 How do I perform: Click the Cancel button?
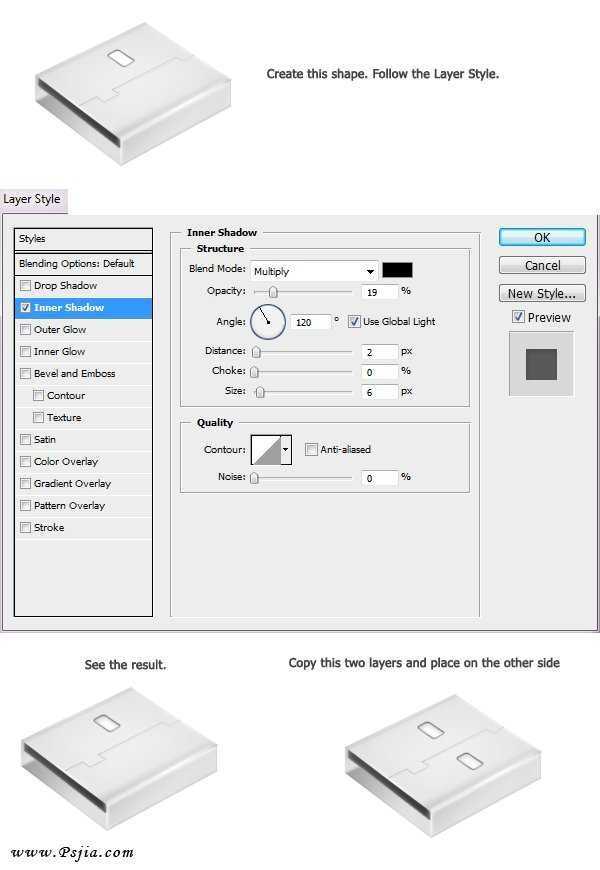(542, 266)
